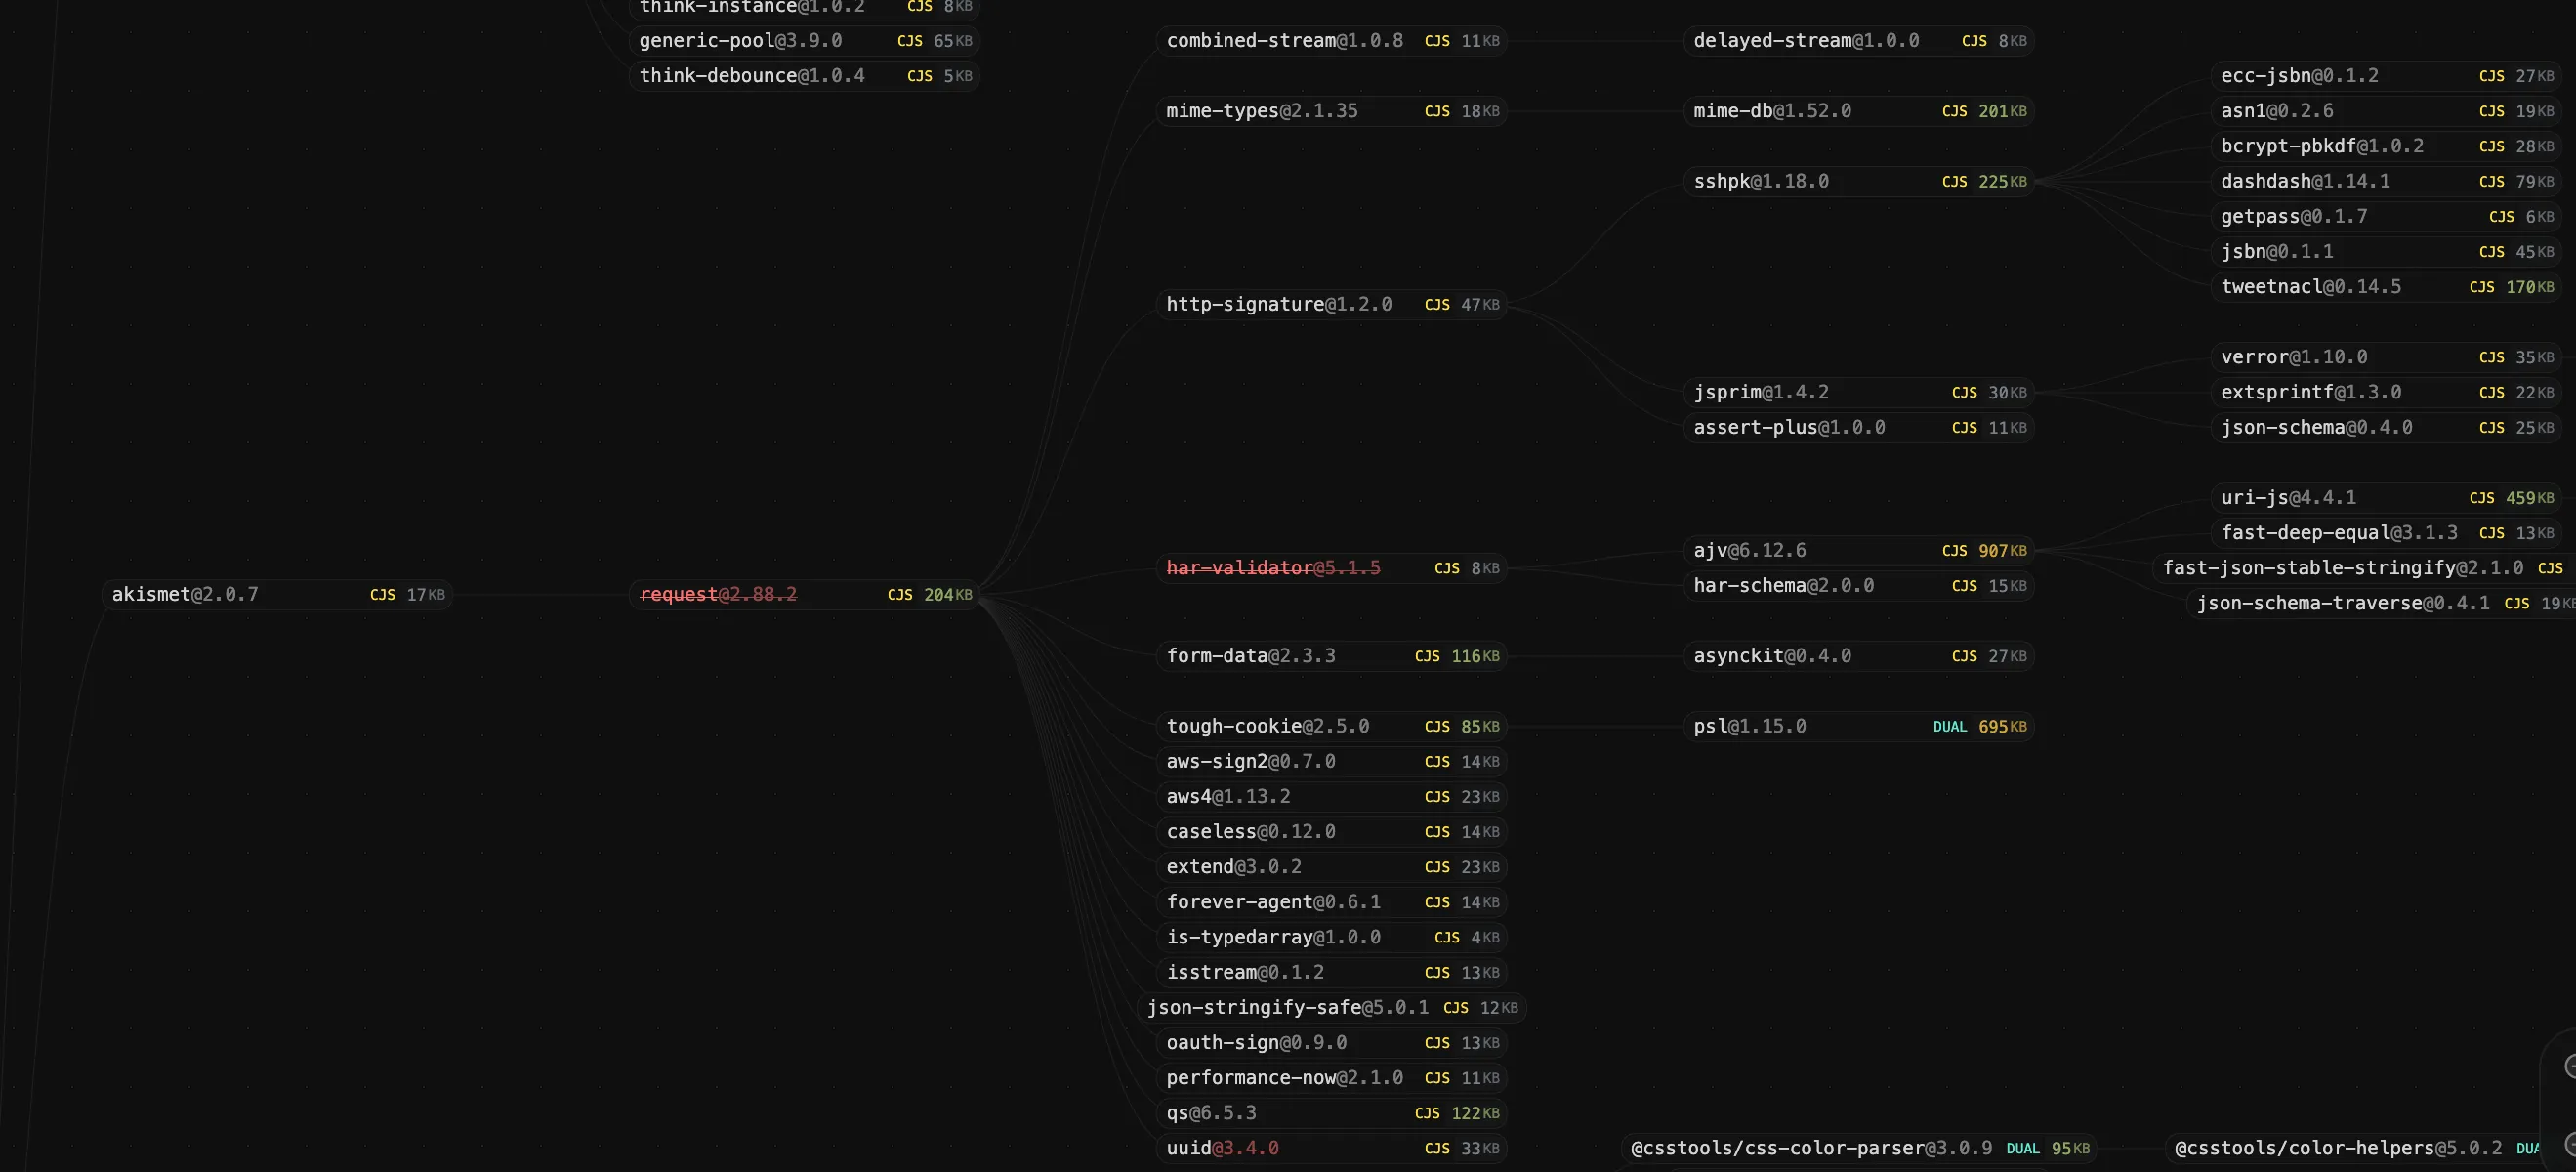Select the http-signature@1.2.0 node

[x=1278, y=304]
